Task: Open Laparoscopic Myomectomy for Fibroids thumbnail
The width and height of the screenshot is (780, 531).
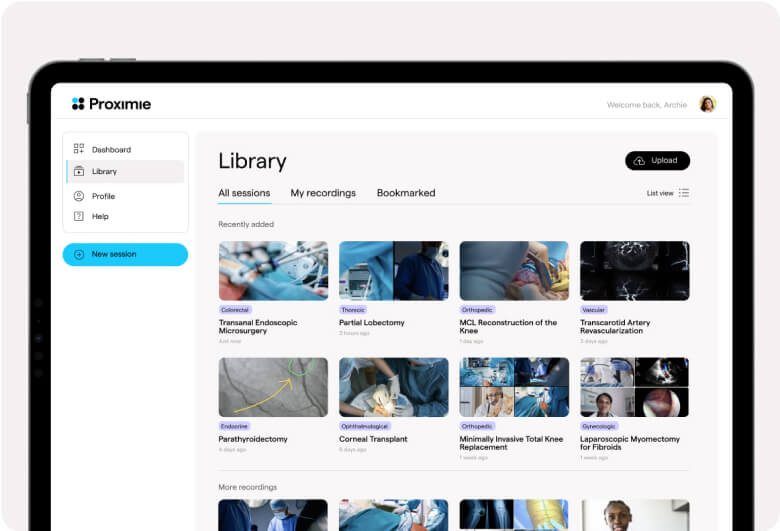Action: tap(634, 387)
